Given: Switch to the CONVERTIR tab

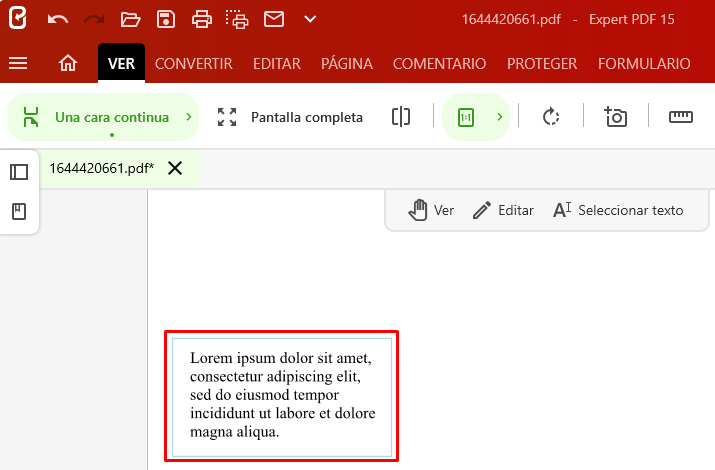Looking at the screenshot, I should [194, 64].
